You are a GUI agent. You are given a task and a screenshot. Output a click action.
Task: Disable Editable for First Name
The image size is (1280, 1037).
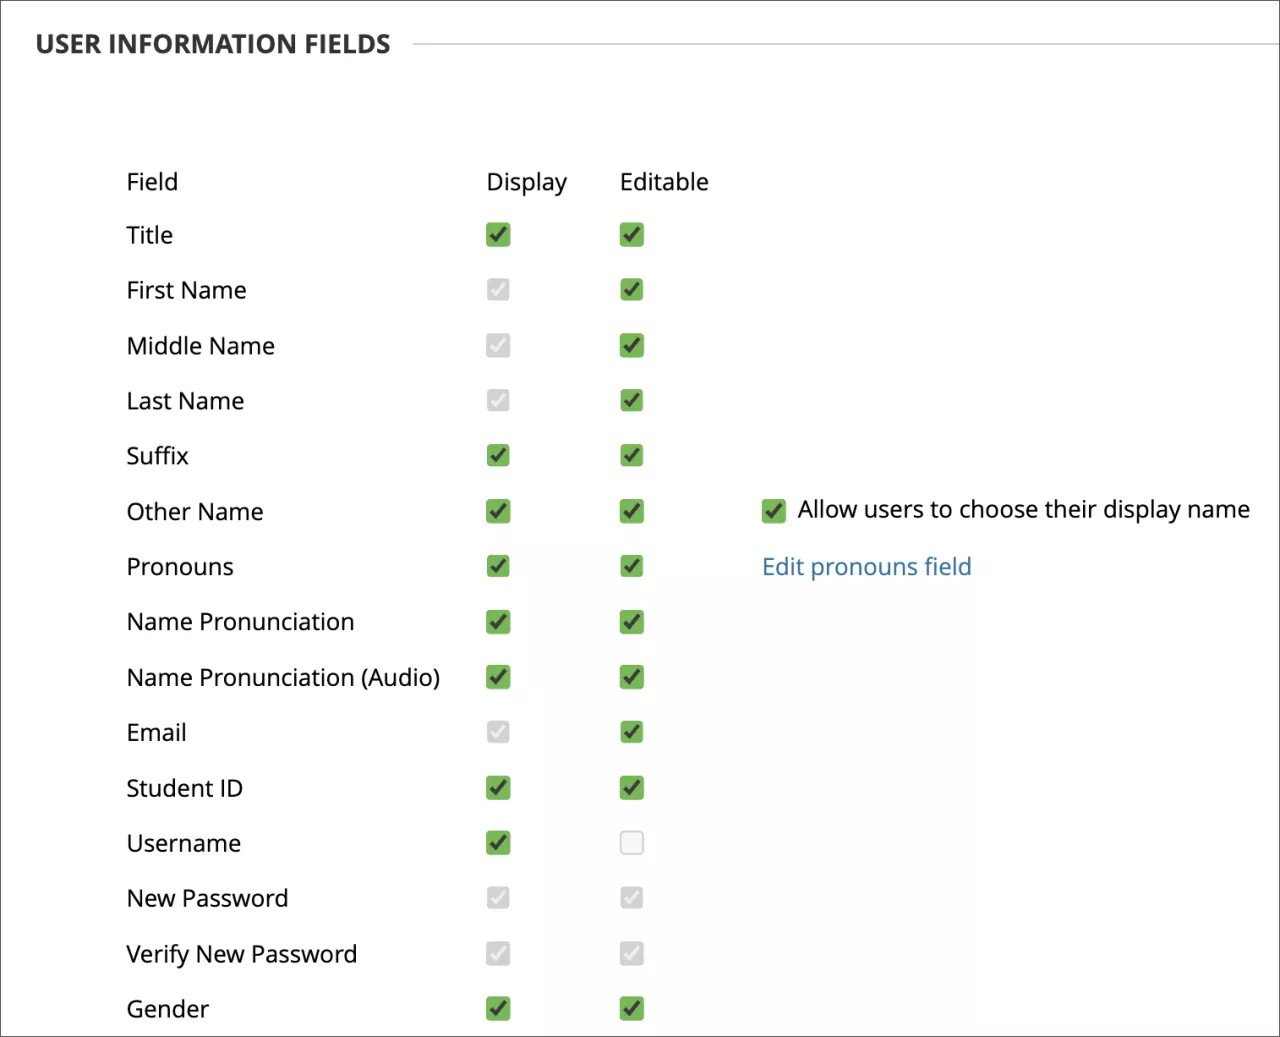point(631,289)
